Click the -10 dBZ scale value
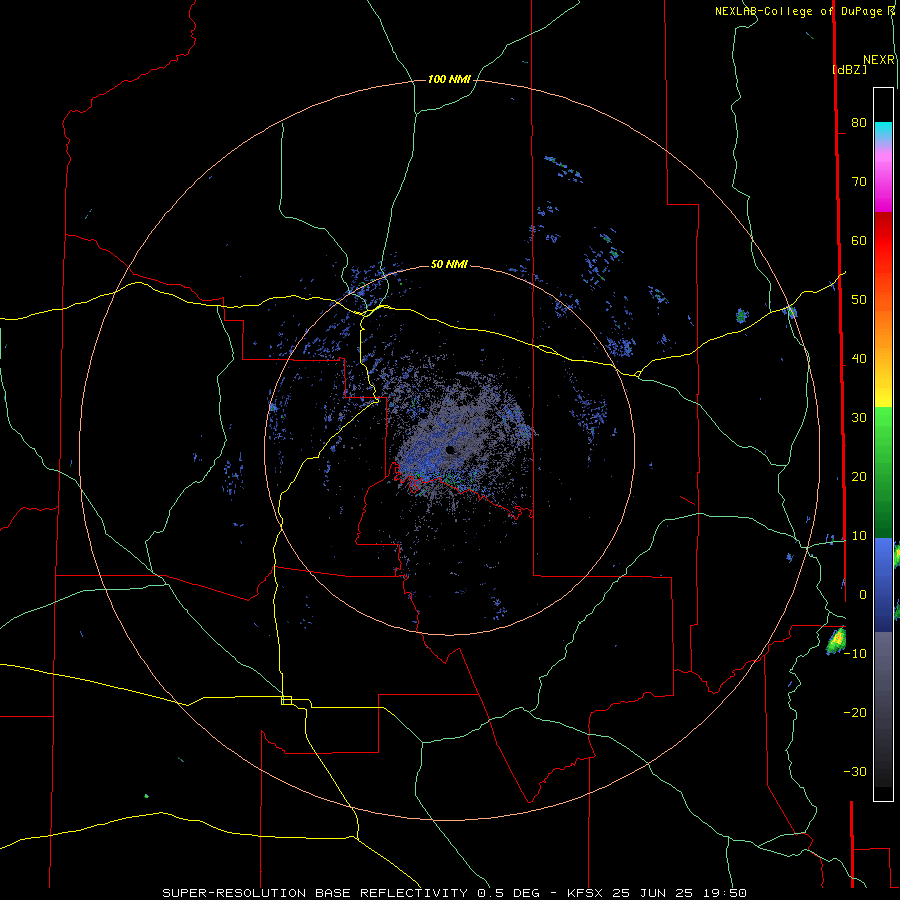The height and width of the screenshot is (900, 900). pos(855,653)
